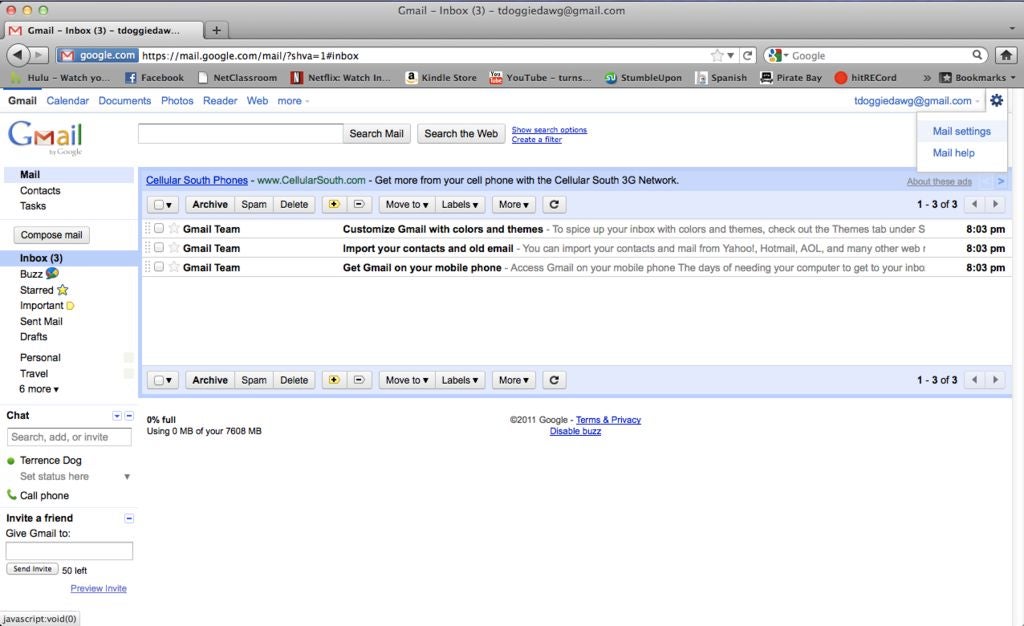Expand the more menu in top navigation
The image size is (1024, 626).
[293, 101]
